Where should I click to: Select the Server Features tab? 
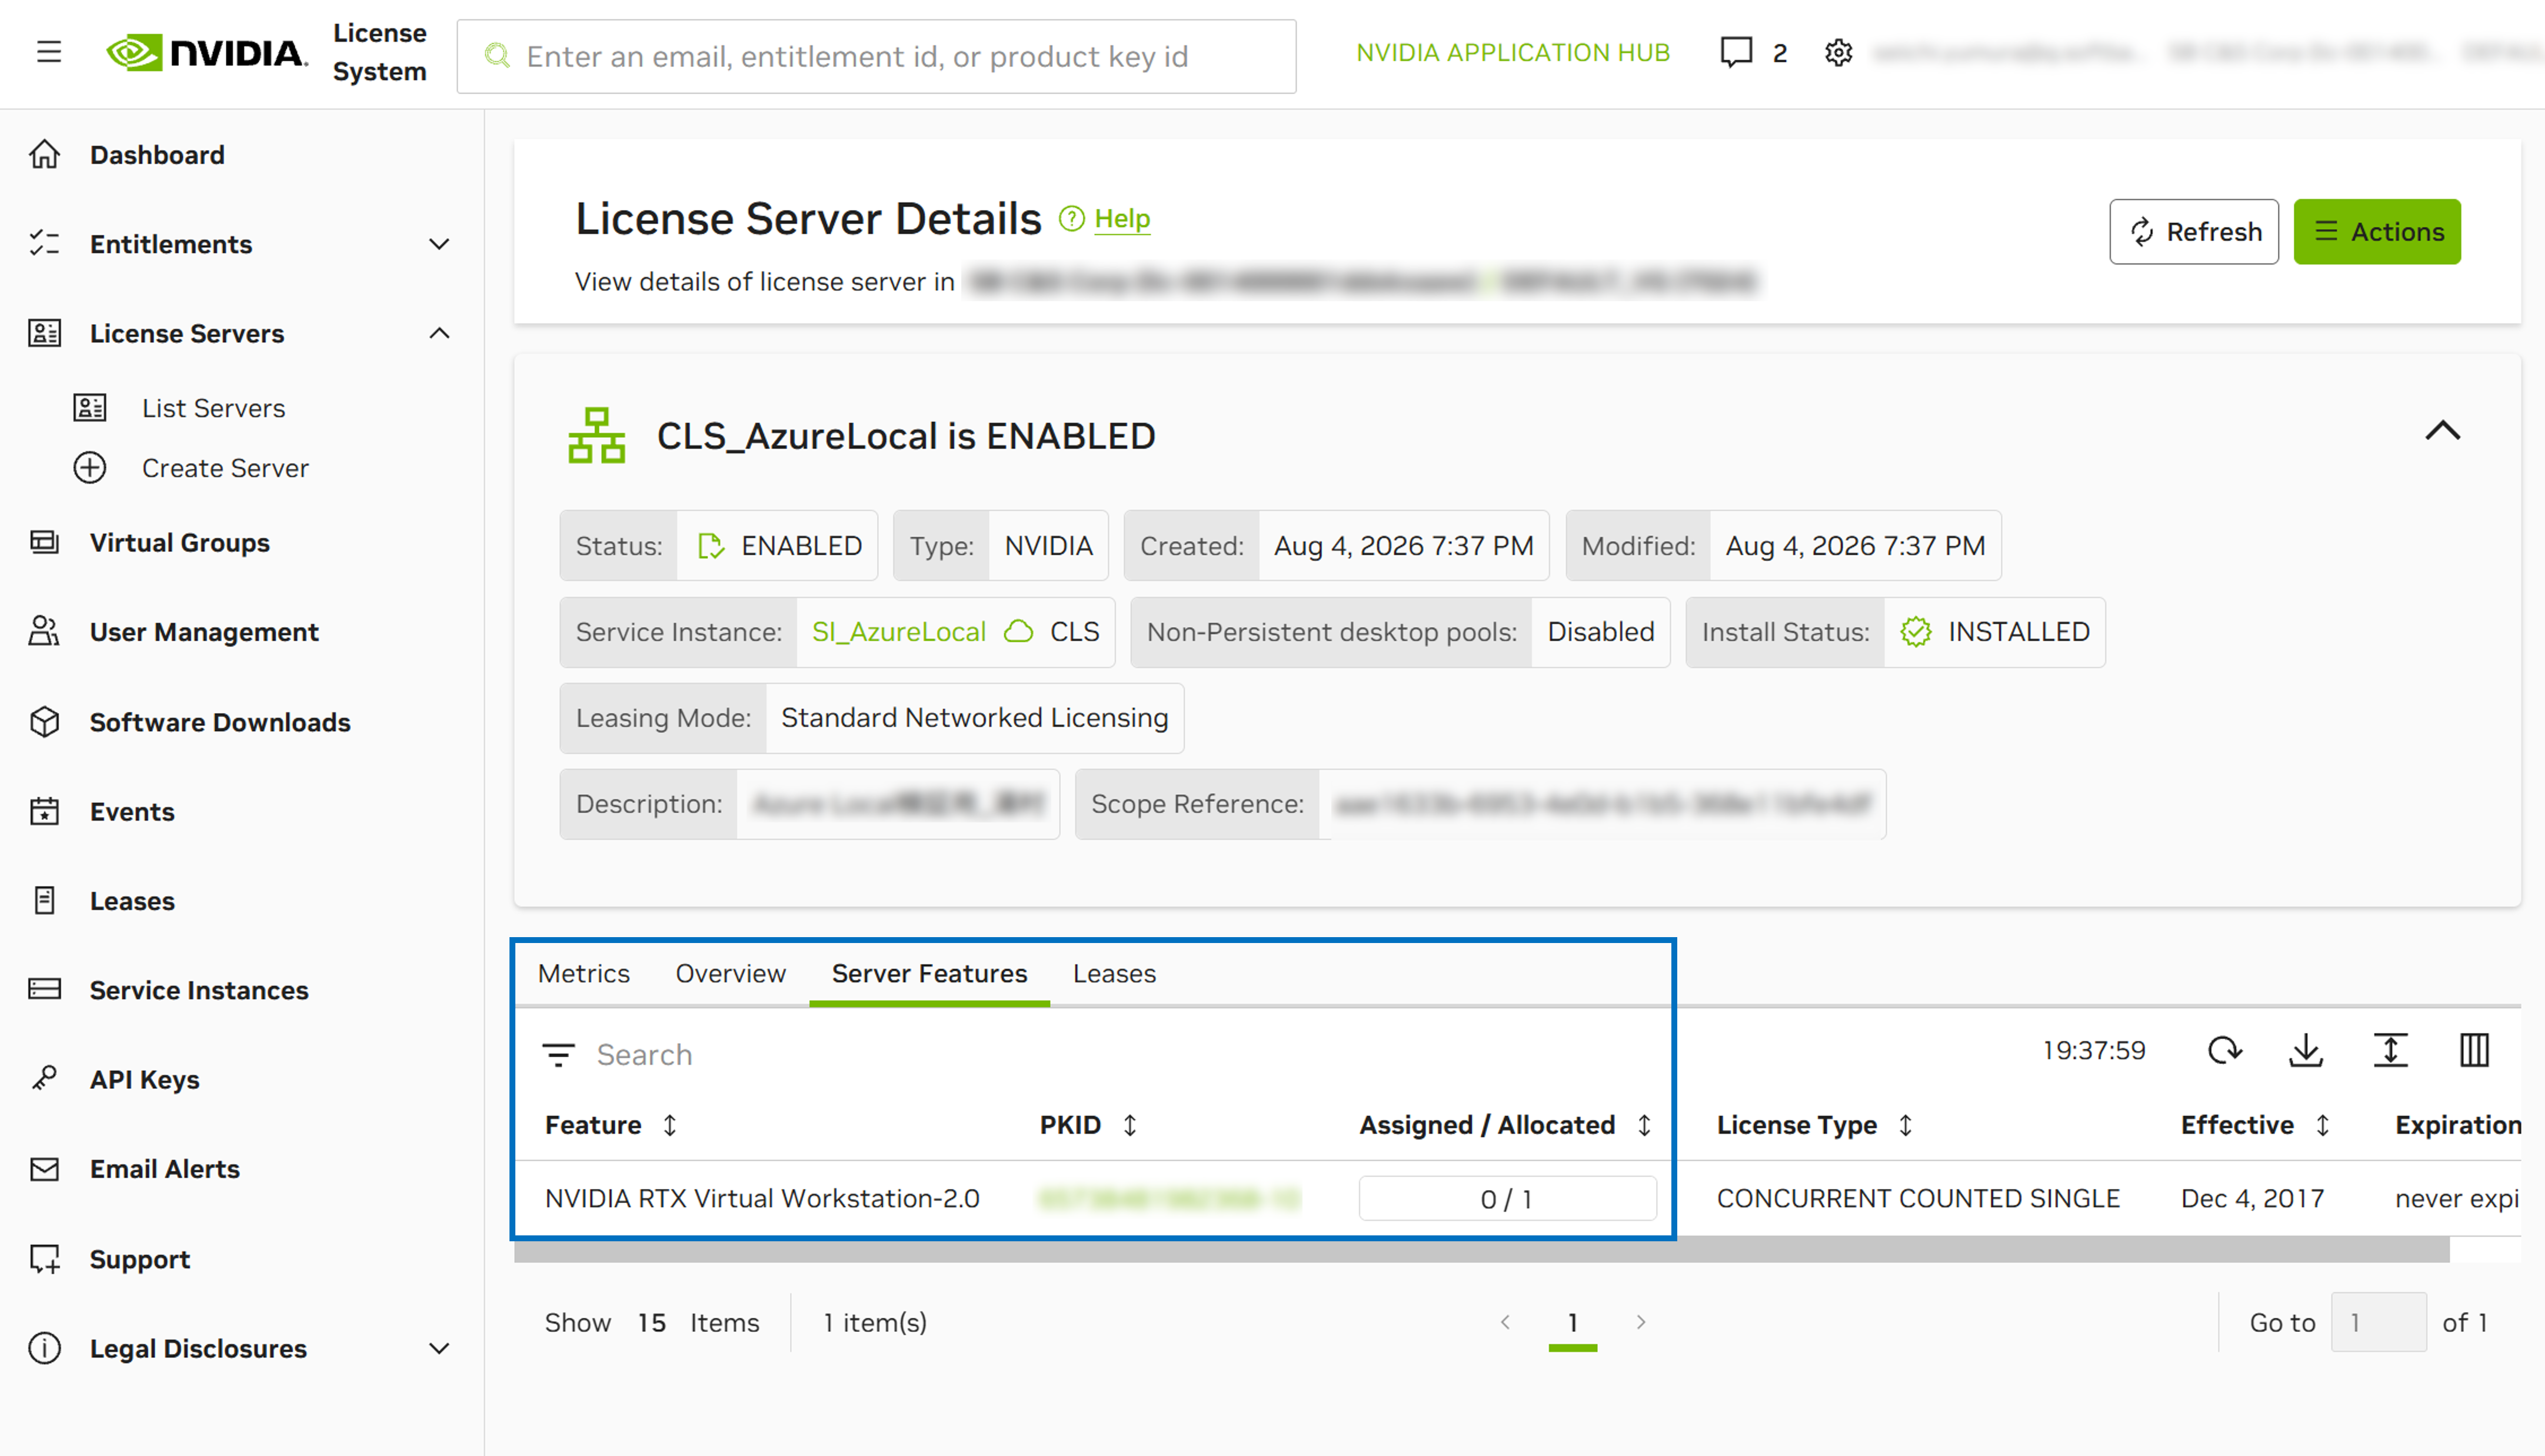(929, 973)
